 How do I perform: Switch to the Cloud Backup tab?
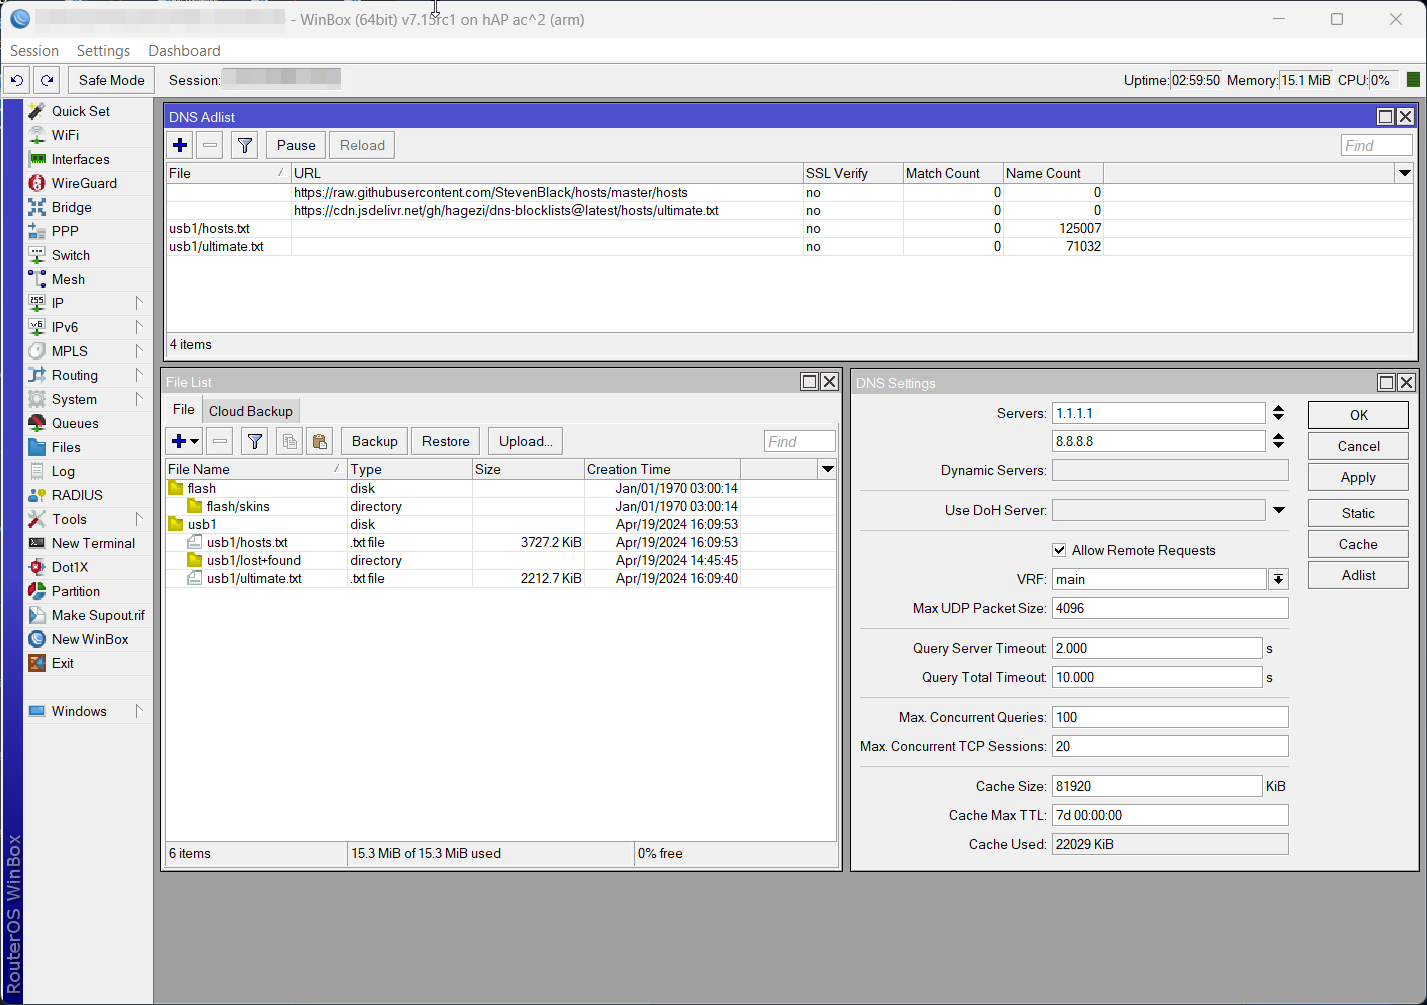[251, 411]
